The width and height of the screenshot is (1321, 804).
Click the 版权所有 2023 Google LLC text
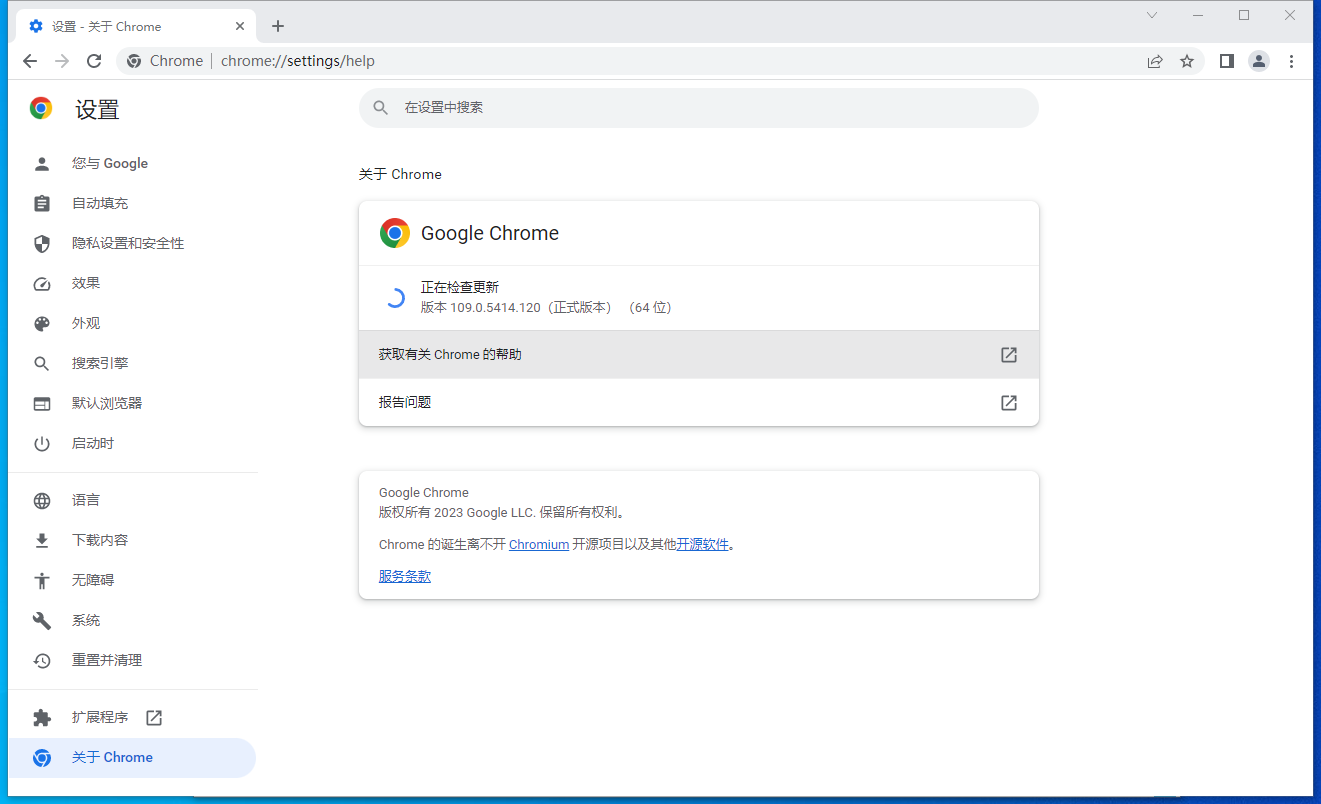click(503, 512)
